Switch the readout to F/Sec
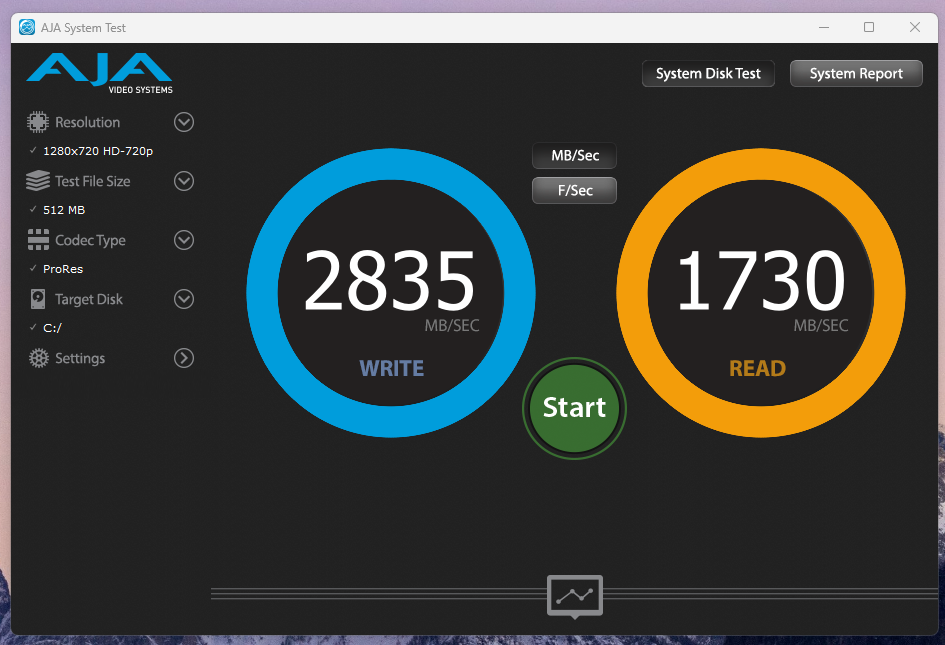 point(574,190)
